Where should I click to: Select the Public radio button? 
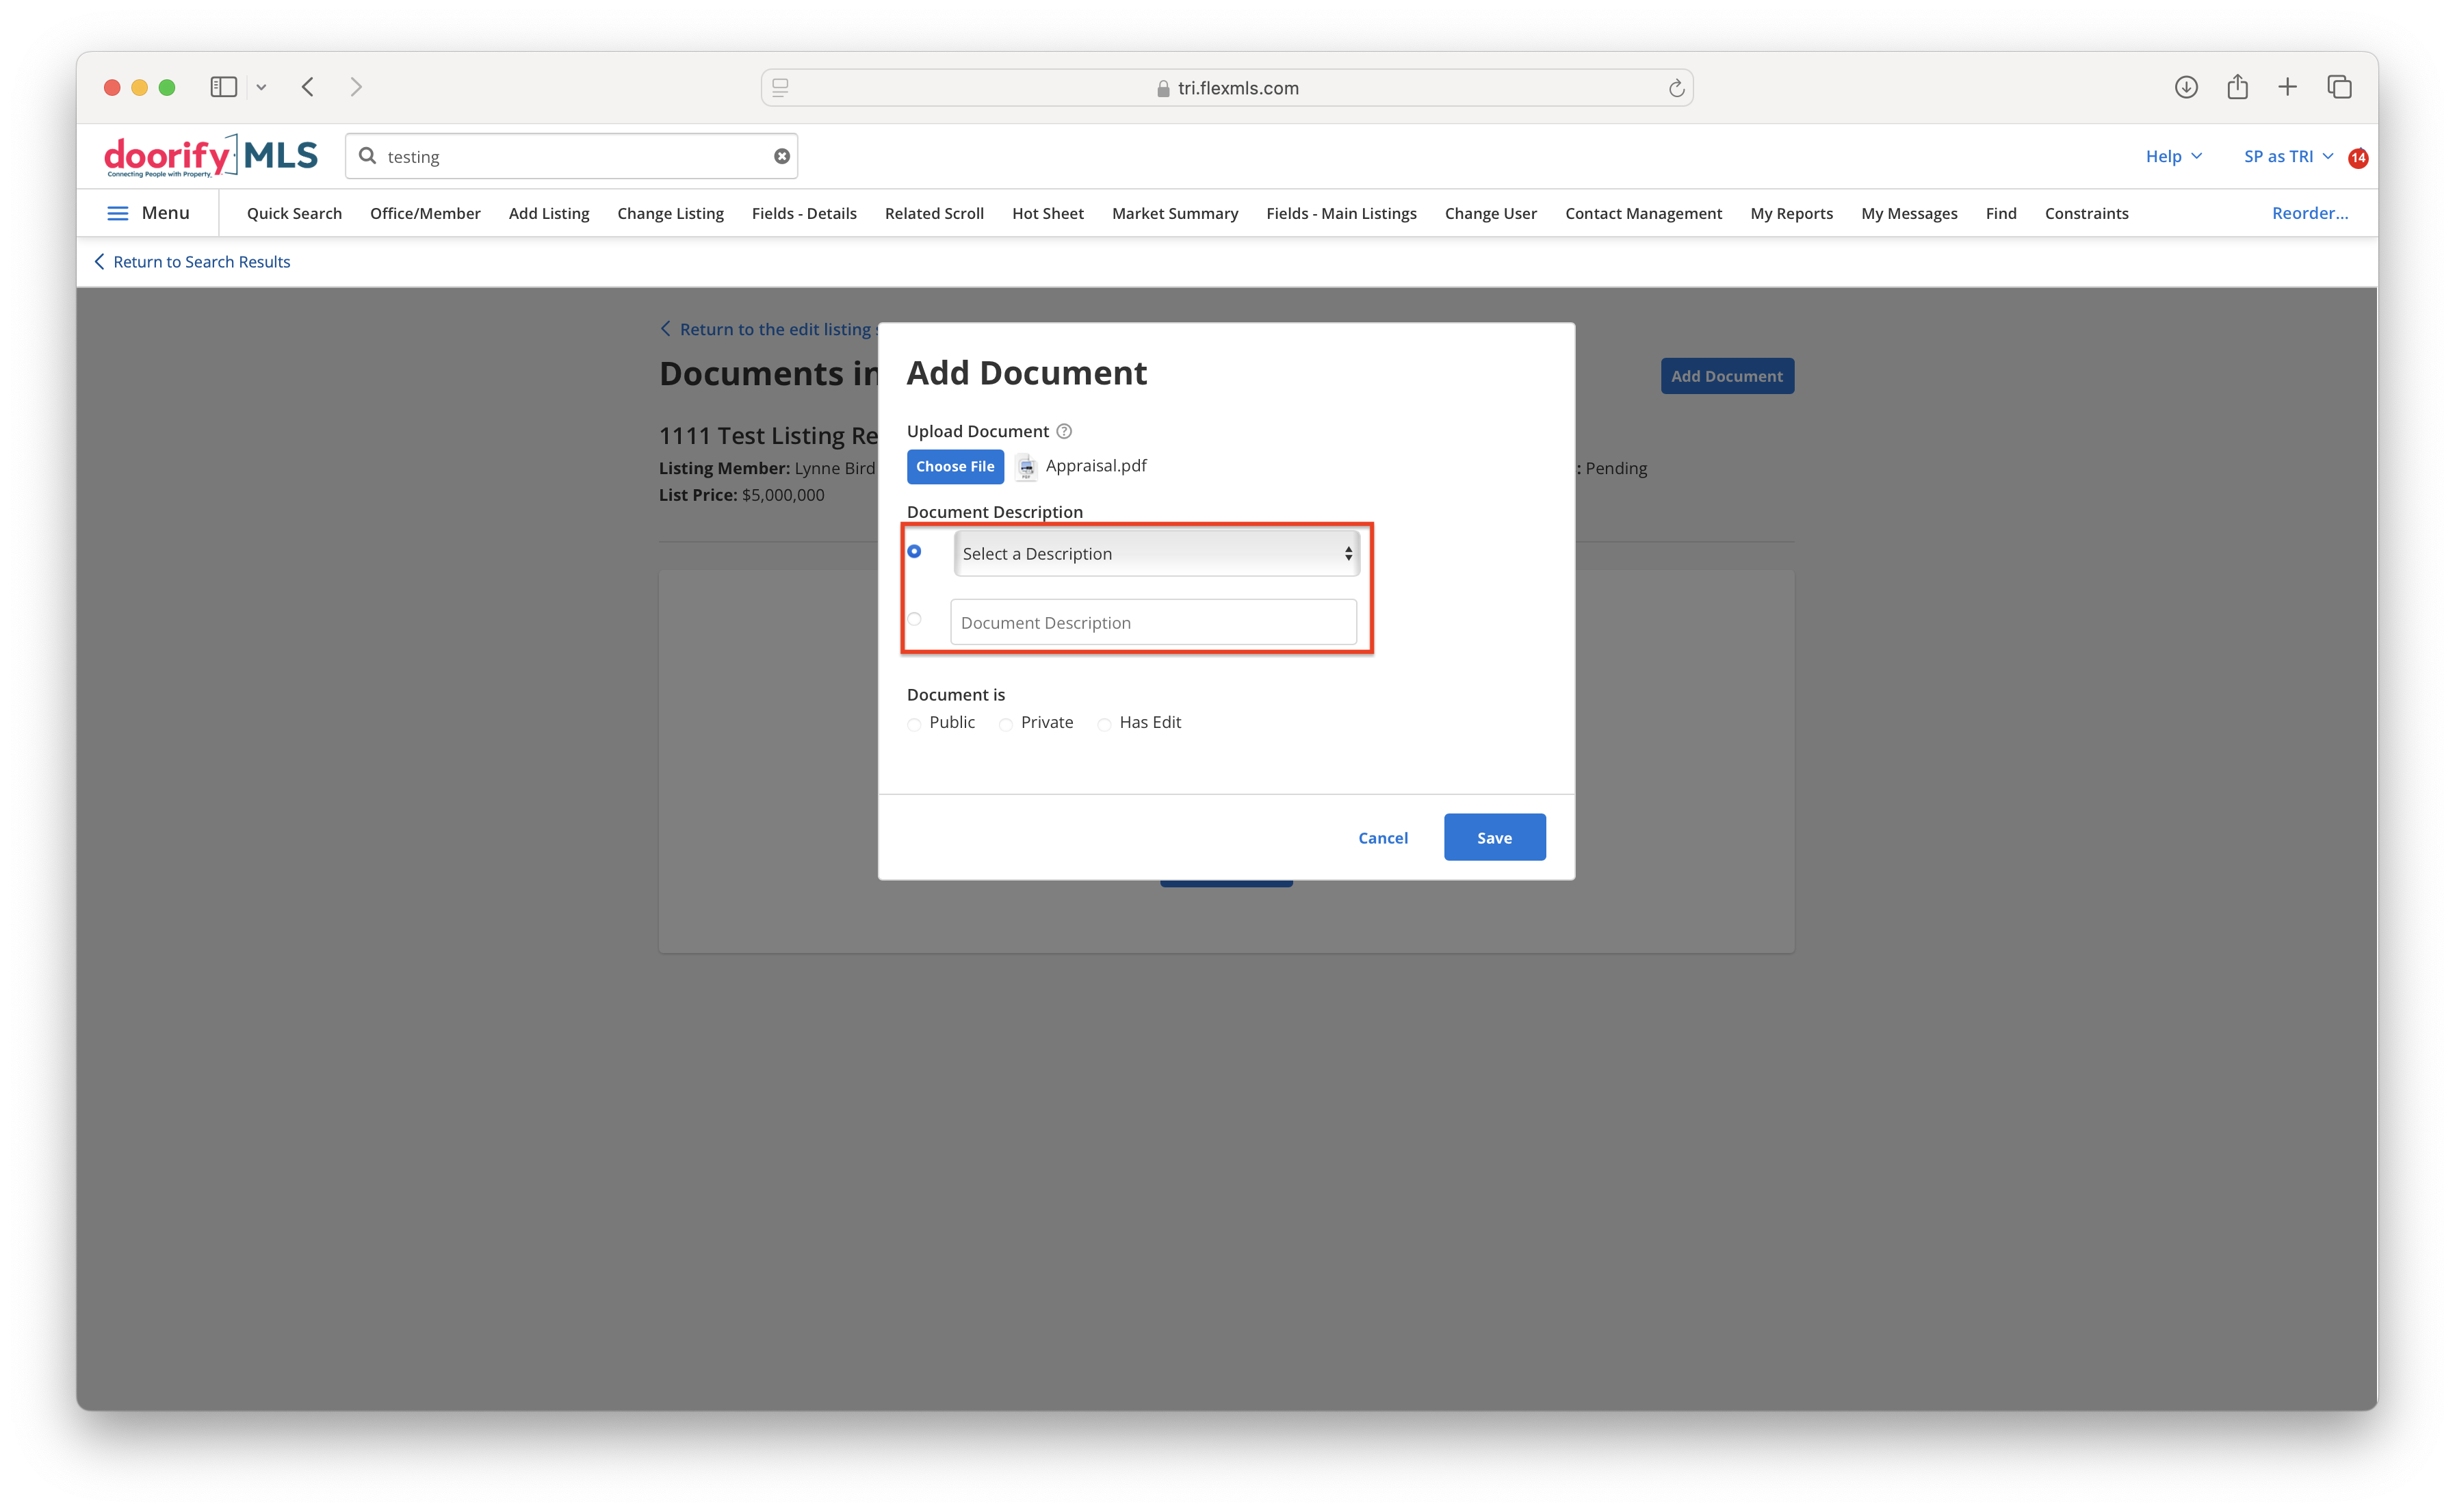click(x=914, y=724)
